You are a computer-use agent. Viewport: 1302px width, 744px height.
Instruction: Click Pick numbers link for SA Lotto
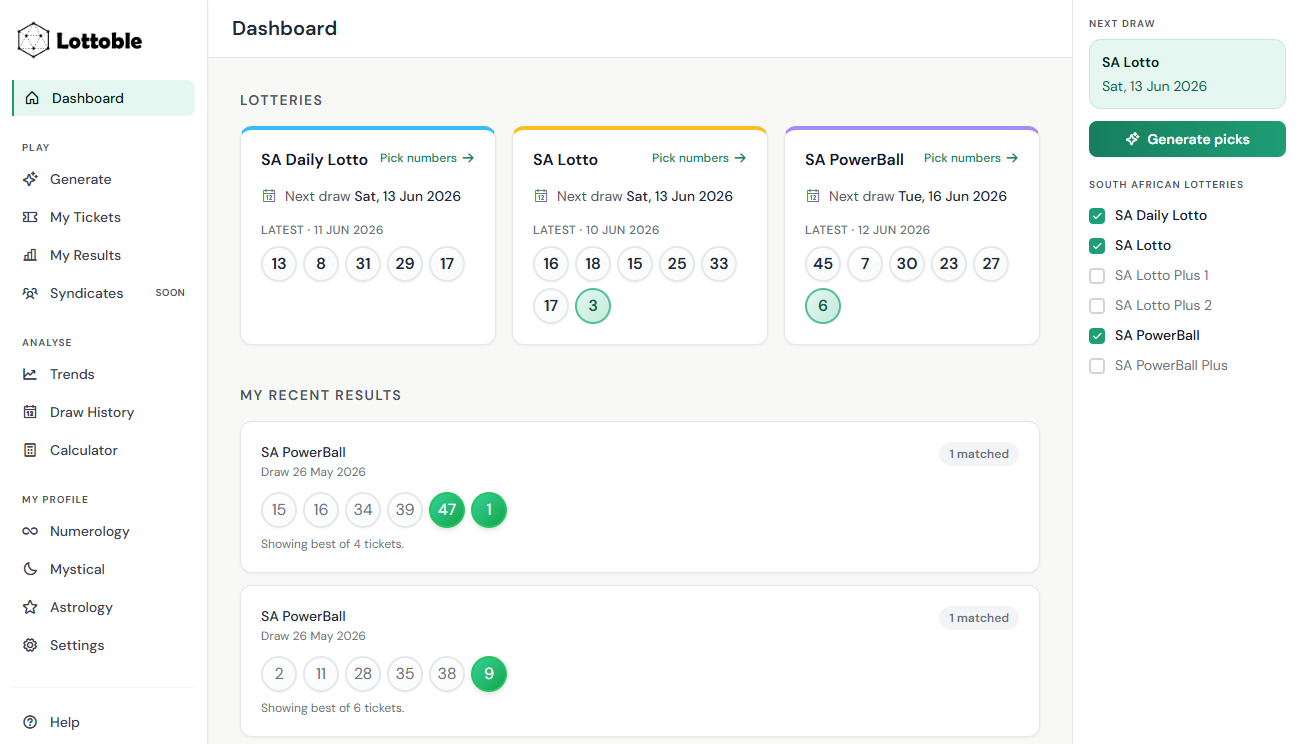pyautogui.click(x=699, y=158)
